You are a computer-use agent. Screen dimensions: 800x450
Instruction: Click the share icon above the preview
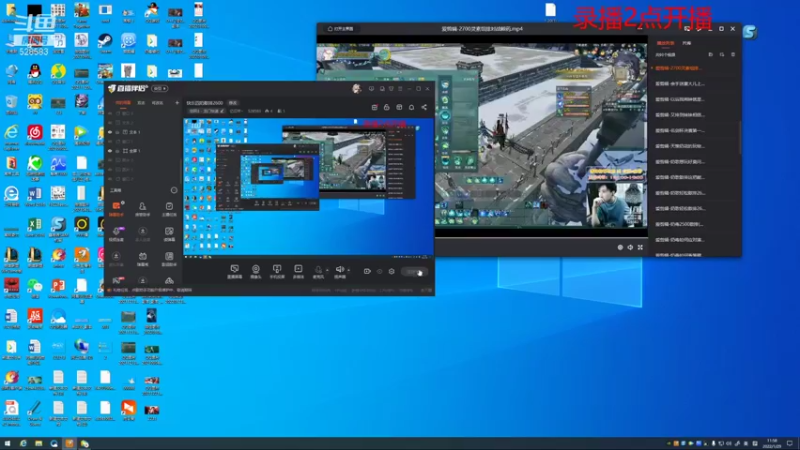pyautogui.click(x=424, y=107)
